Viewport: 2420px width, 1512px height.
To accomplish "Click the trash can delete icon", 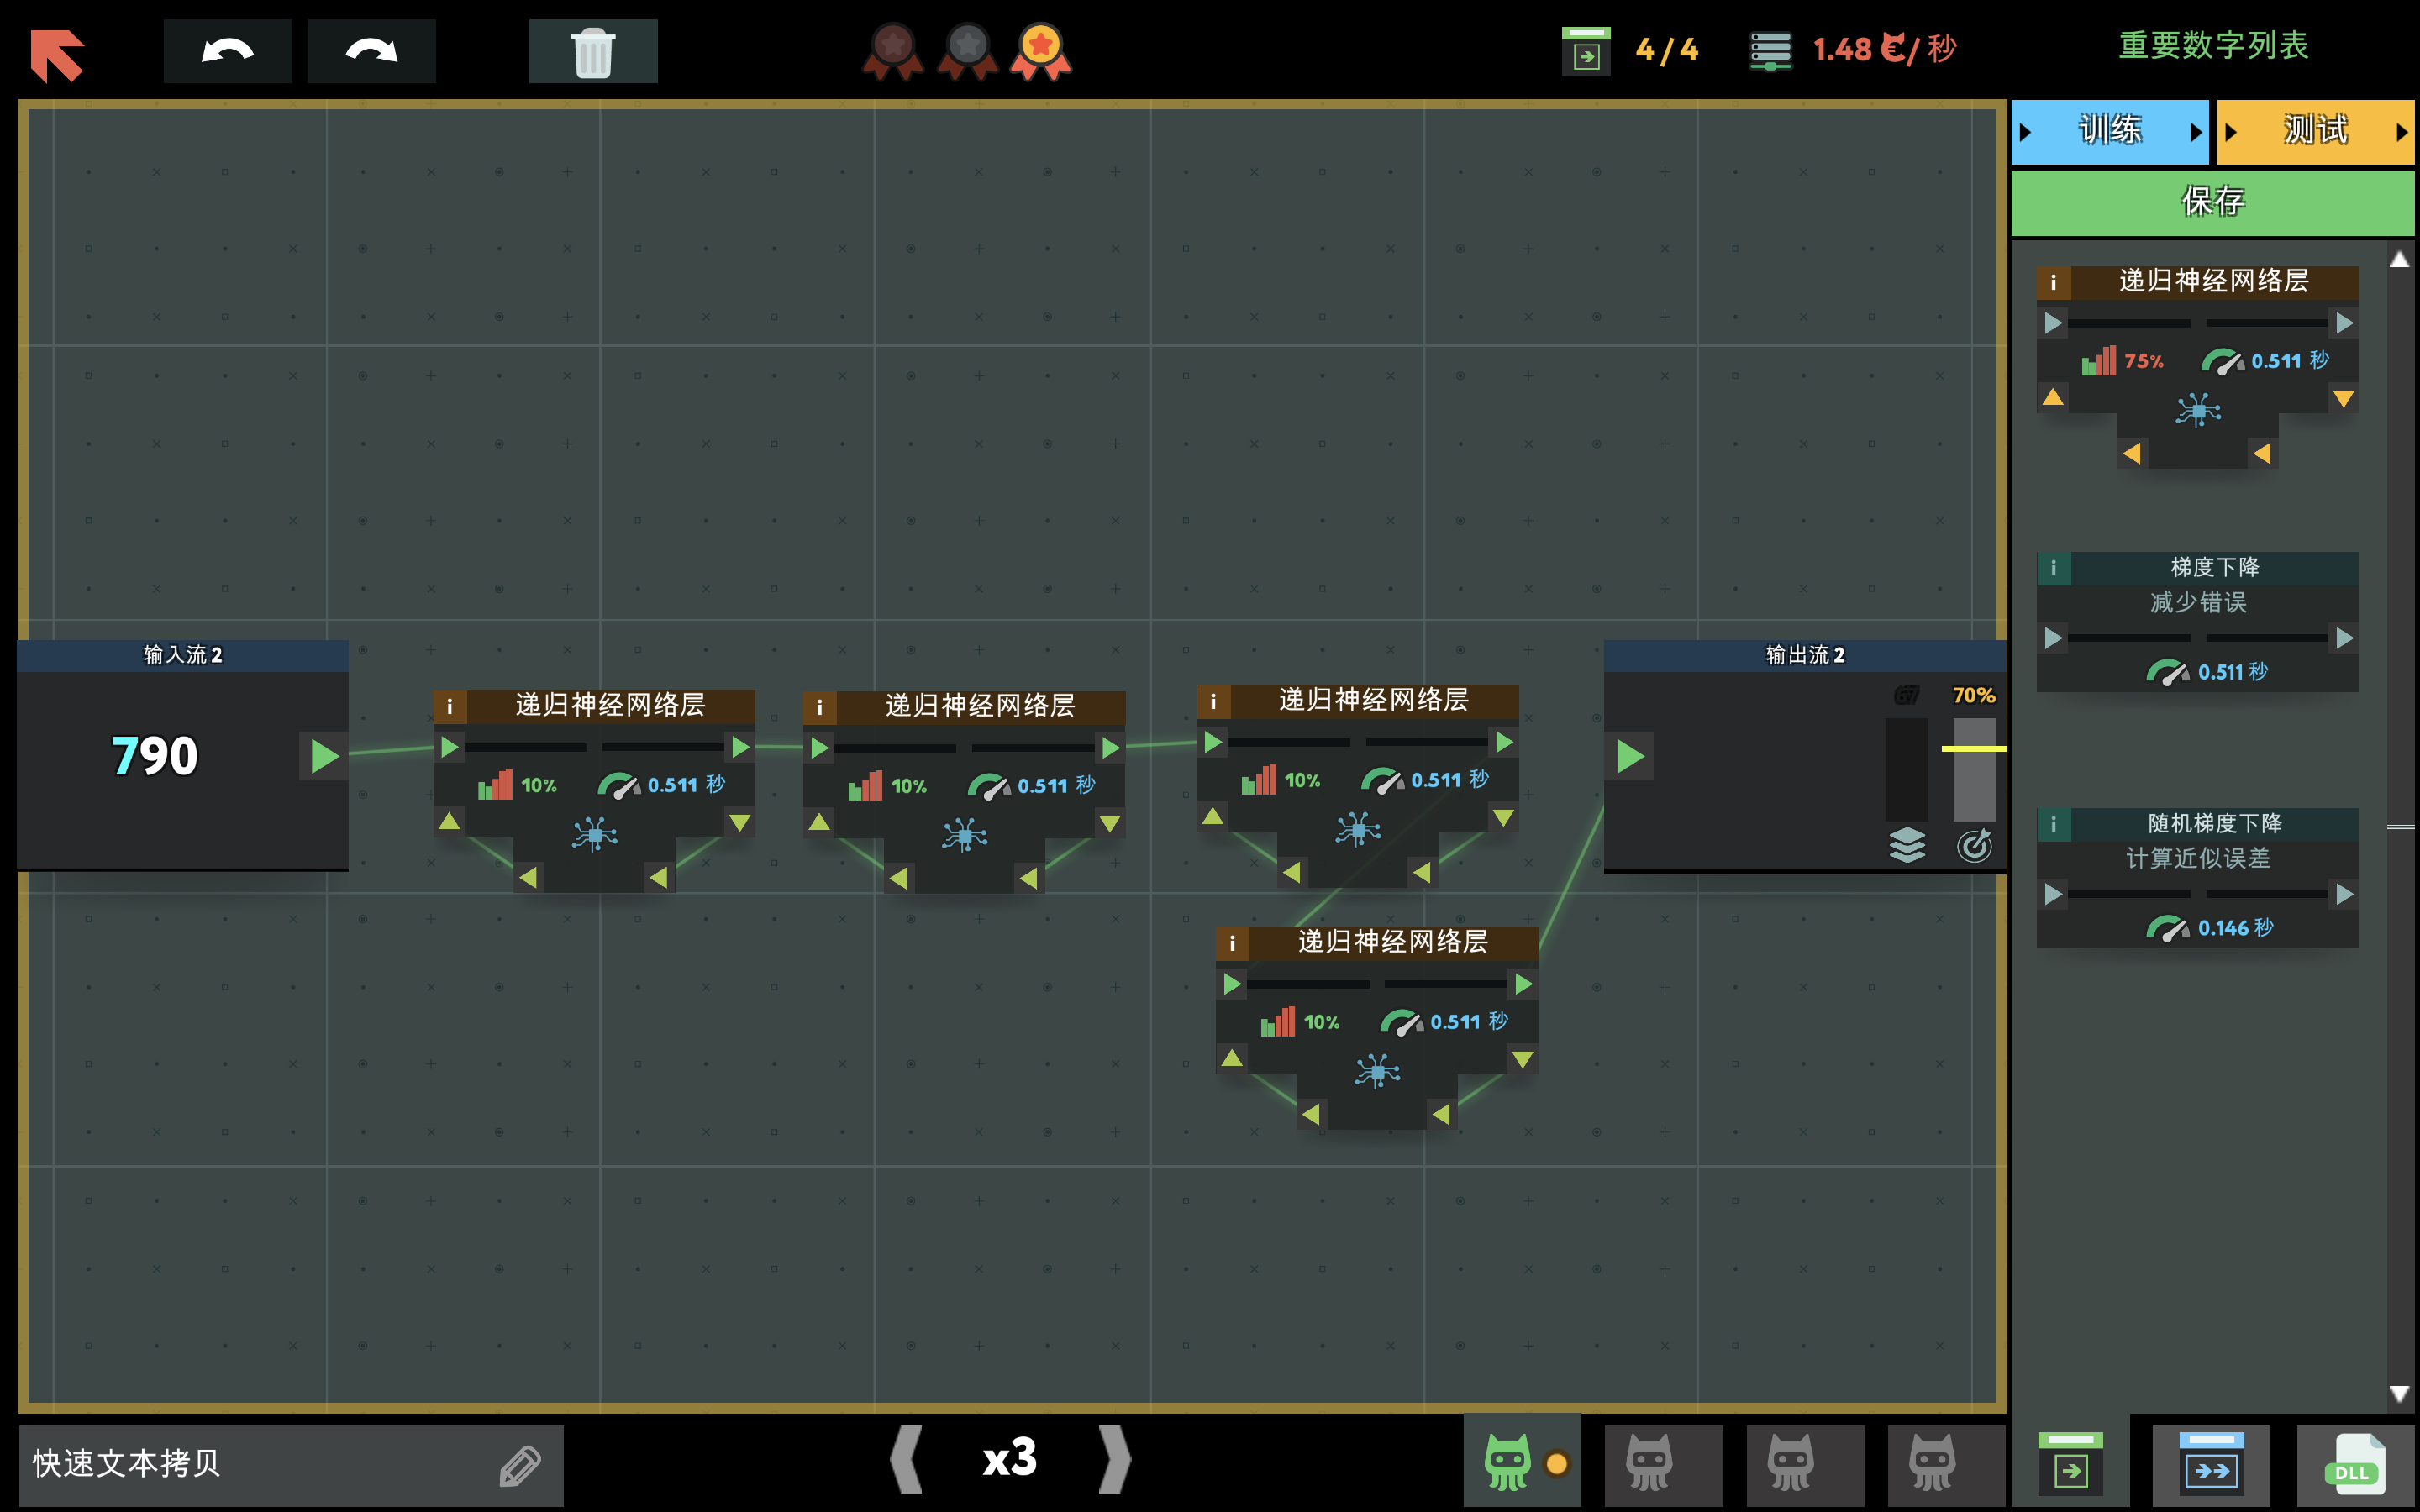I will (x=593, y=51).
